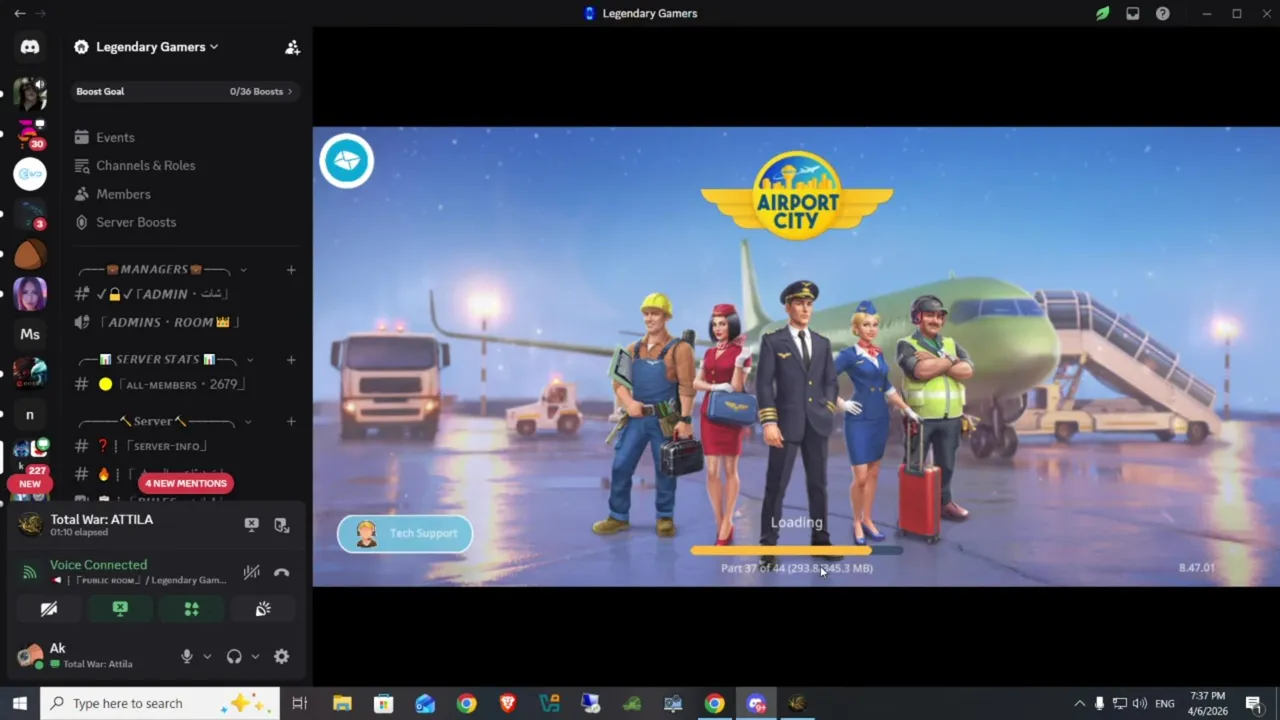Toggle the green screen share button
Viewport: 1280px width, 720px height.
[120, 609]
